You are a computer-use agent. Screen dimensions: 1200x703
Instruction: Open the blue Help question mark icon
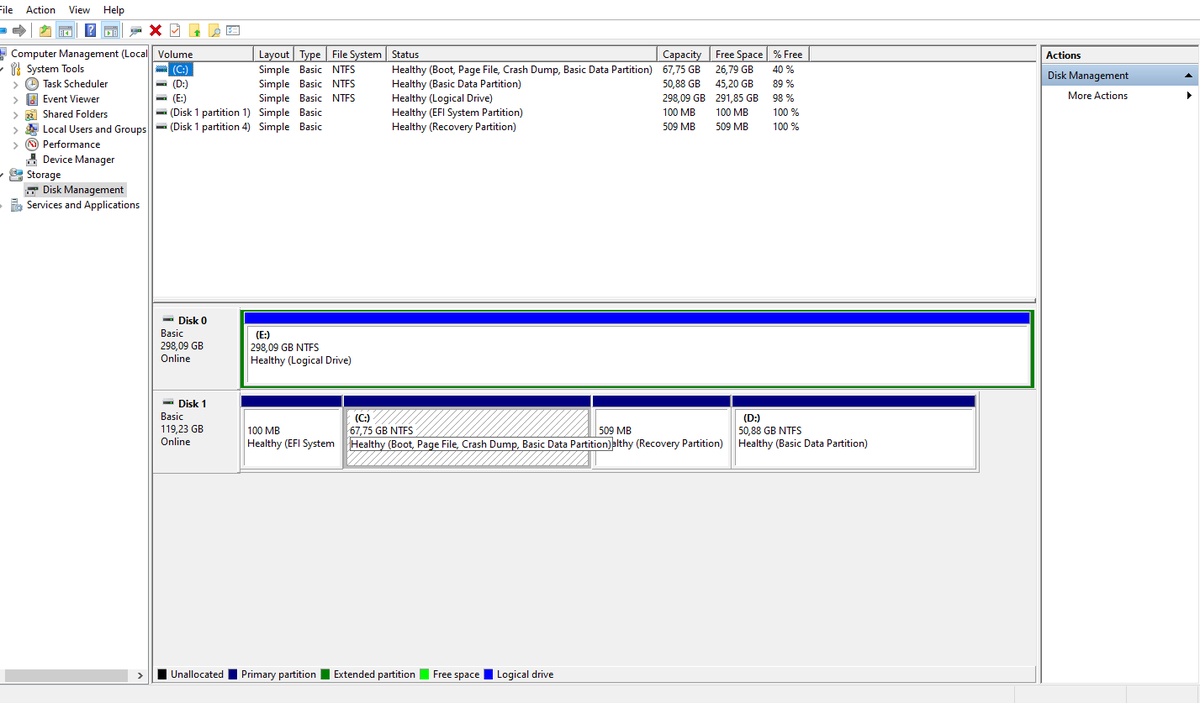(x=90, y=30)
